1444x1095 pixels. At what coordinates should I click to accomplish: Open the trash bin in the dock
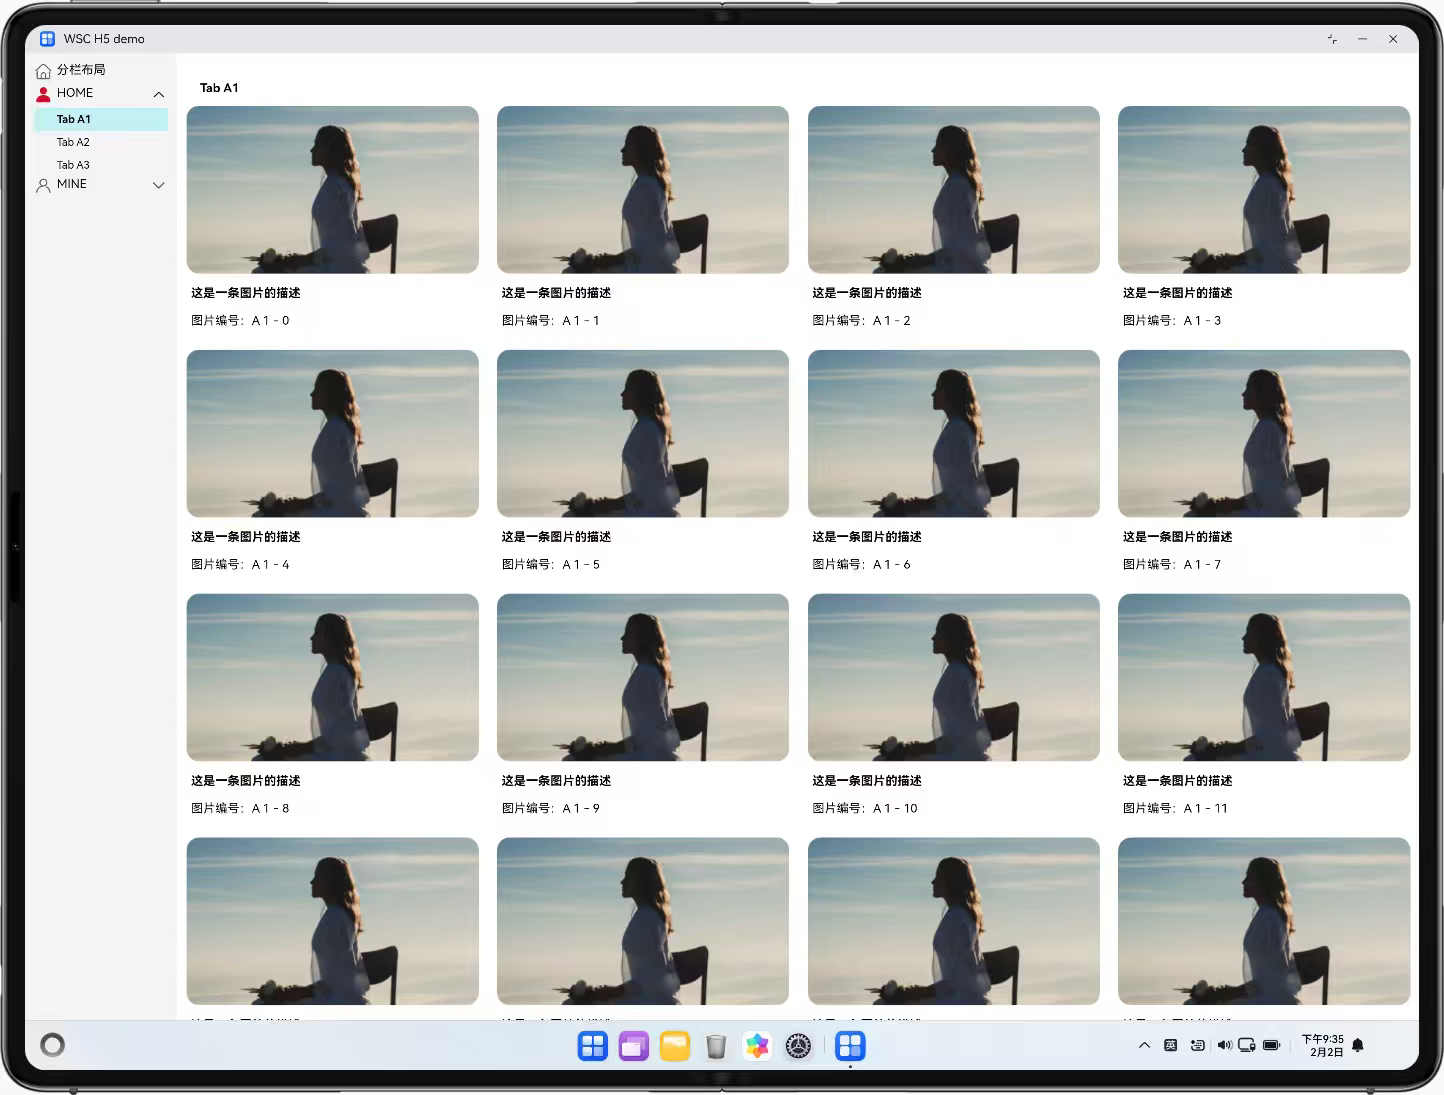pyautogui.click(x=716, y=1046)
